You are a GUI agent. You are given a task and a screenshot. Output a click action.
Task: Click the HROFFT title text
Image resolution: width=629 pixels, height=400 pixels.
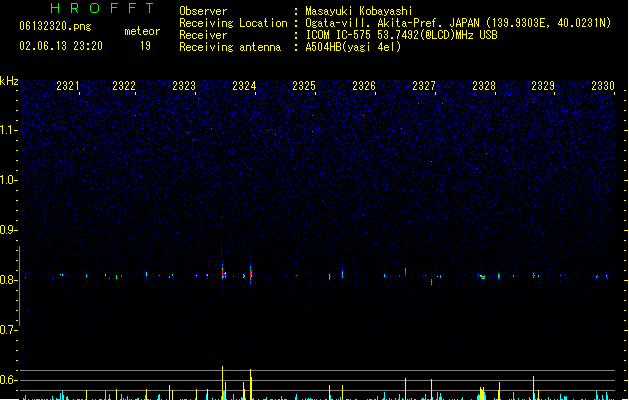pos(103,8)
